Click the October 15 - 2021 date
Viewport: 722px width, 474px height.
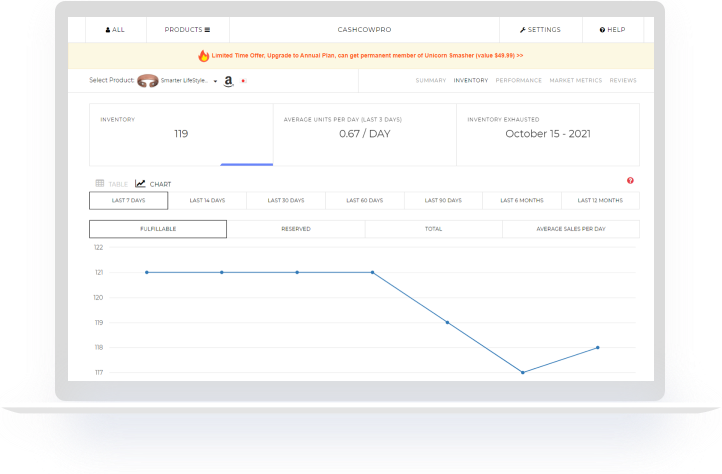pos(548,134)
